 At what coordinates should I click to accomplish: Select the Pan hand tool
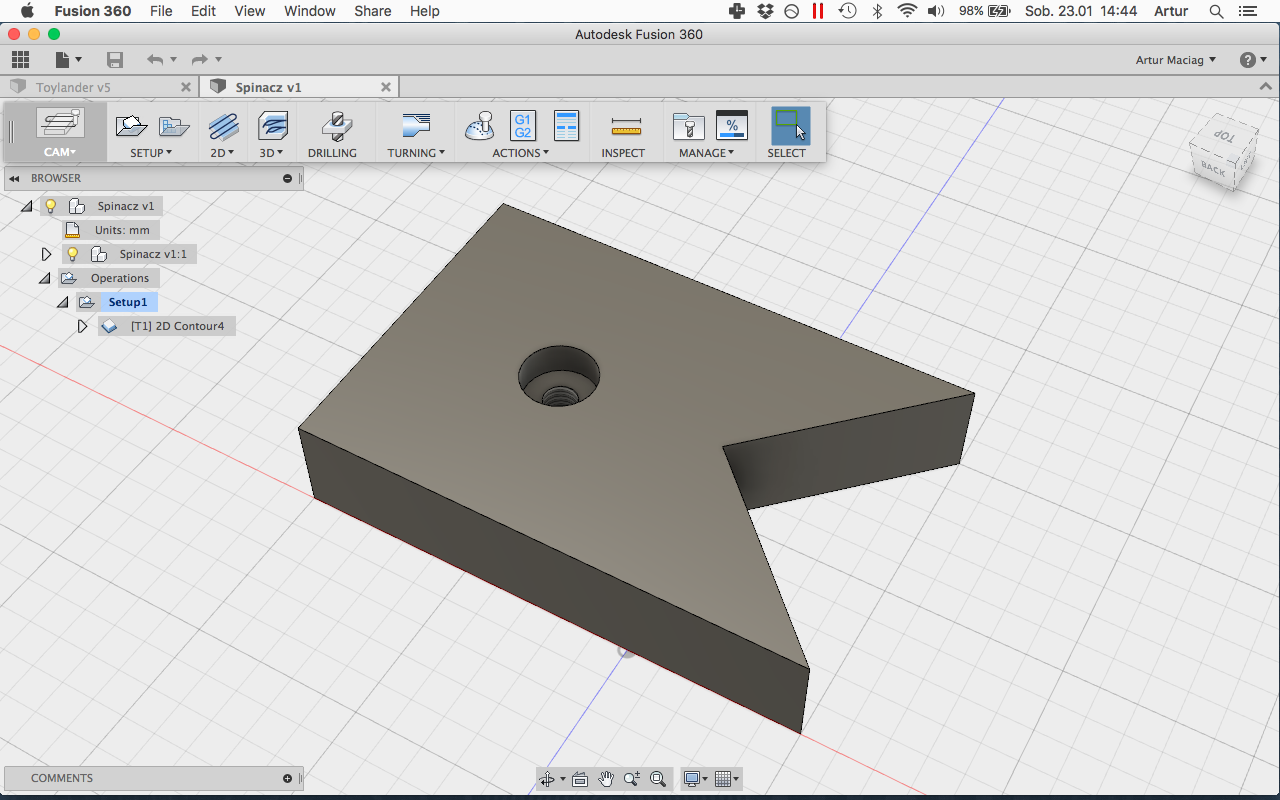pos(606,779)
